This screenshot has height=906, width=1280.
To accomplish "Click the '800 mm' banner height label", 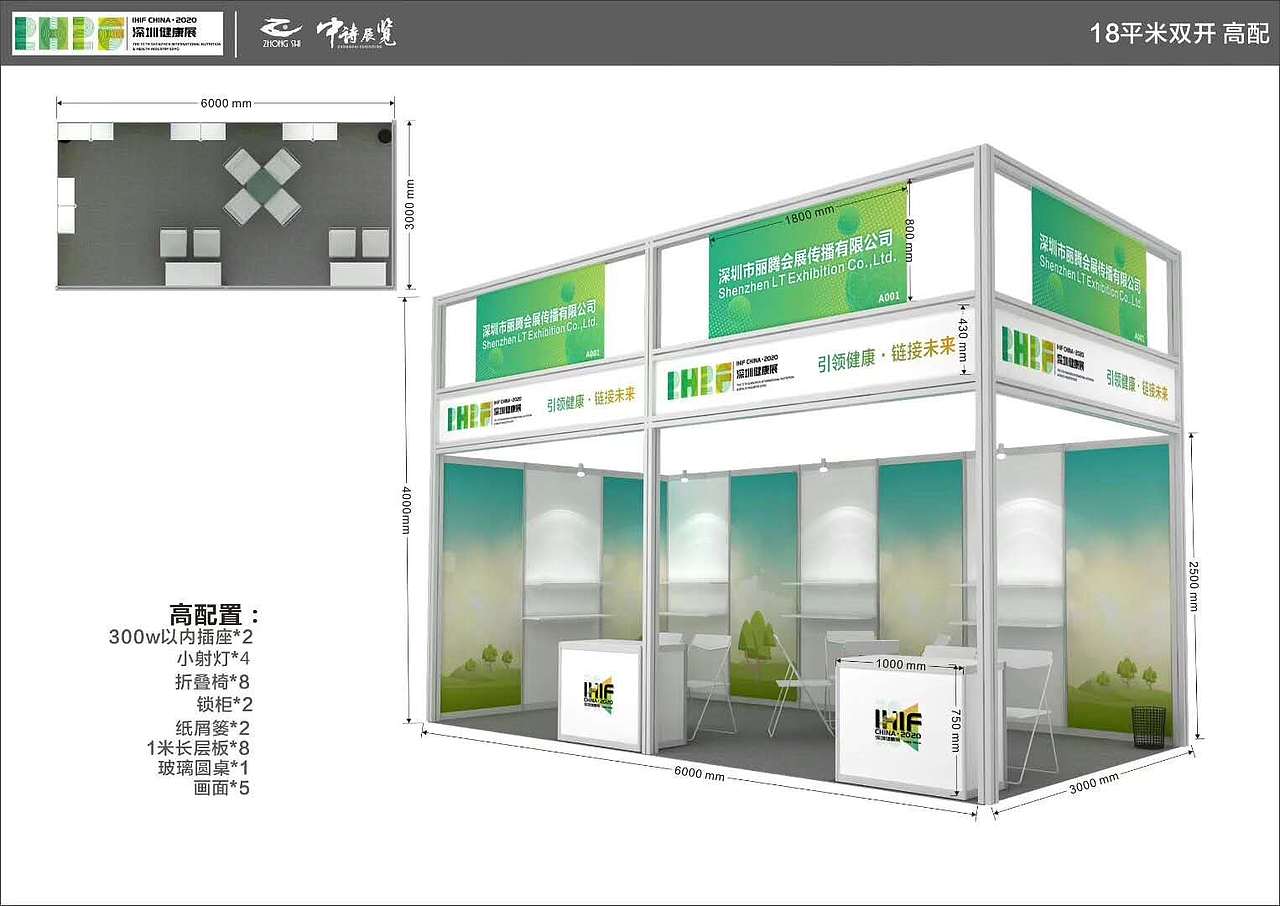I will pyautogui.click(x=910, y=241).
